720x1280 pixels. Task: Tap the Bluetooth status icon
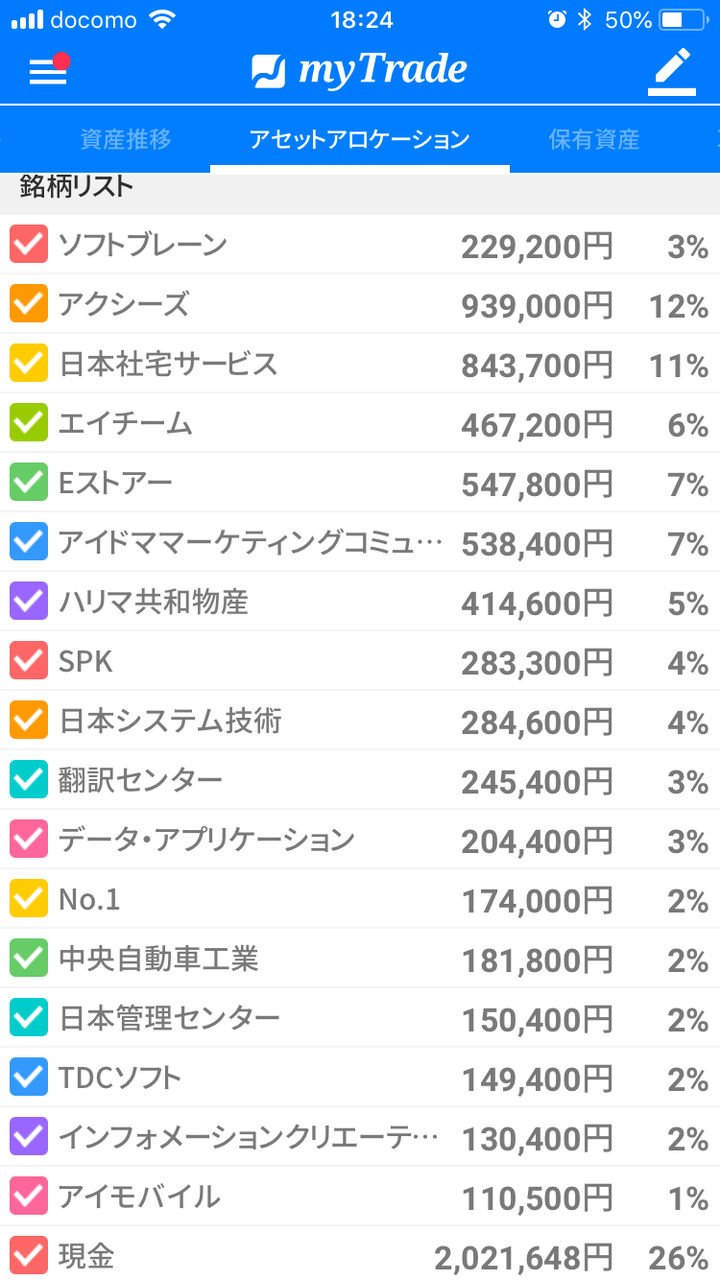(585, 20)
